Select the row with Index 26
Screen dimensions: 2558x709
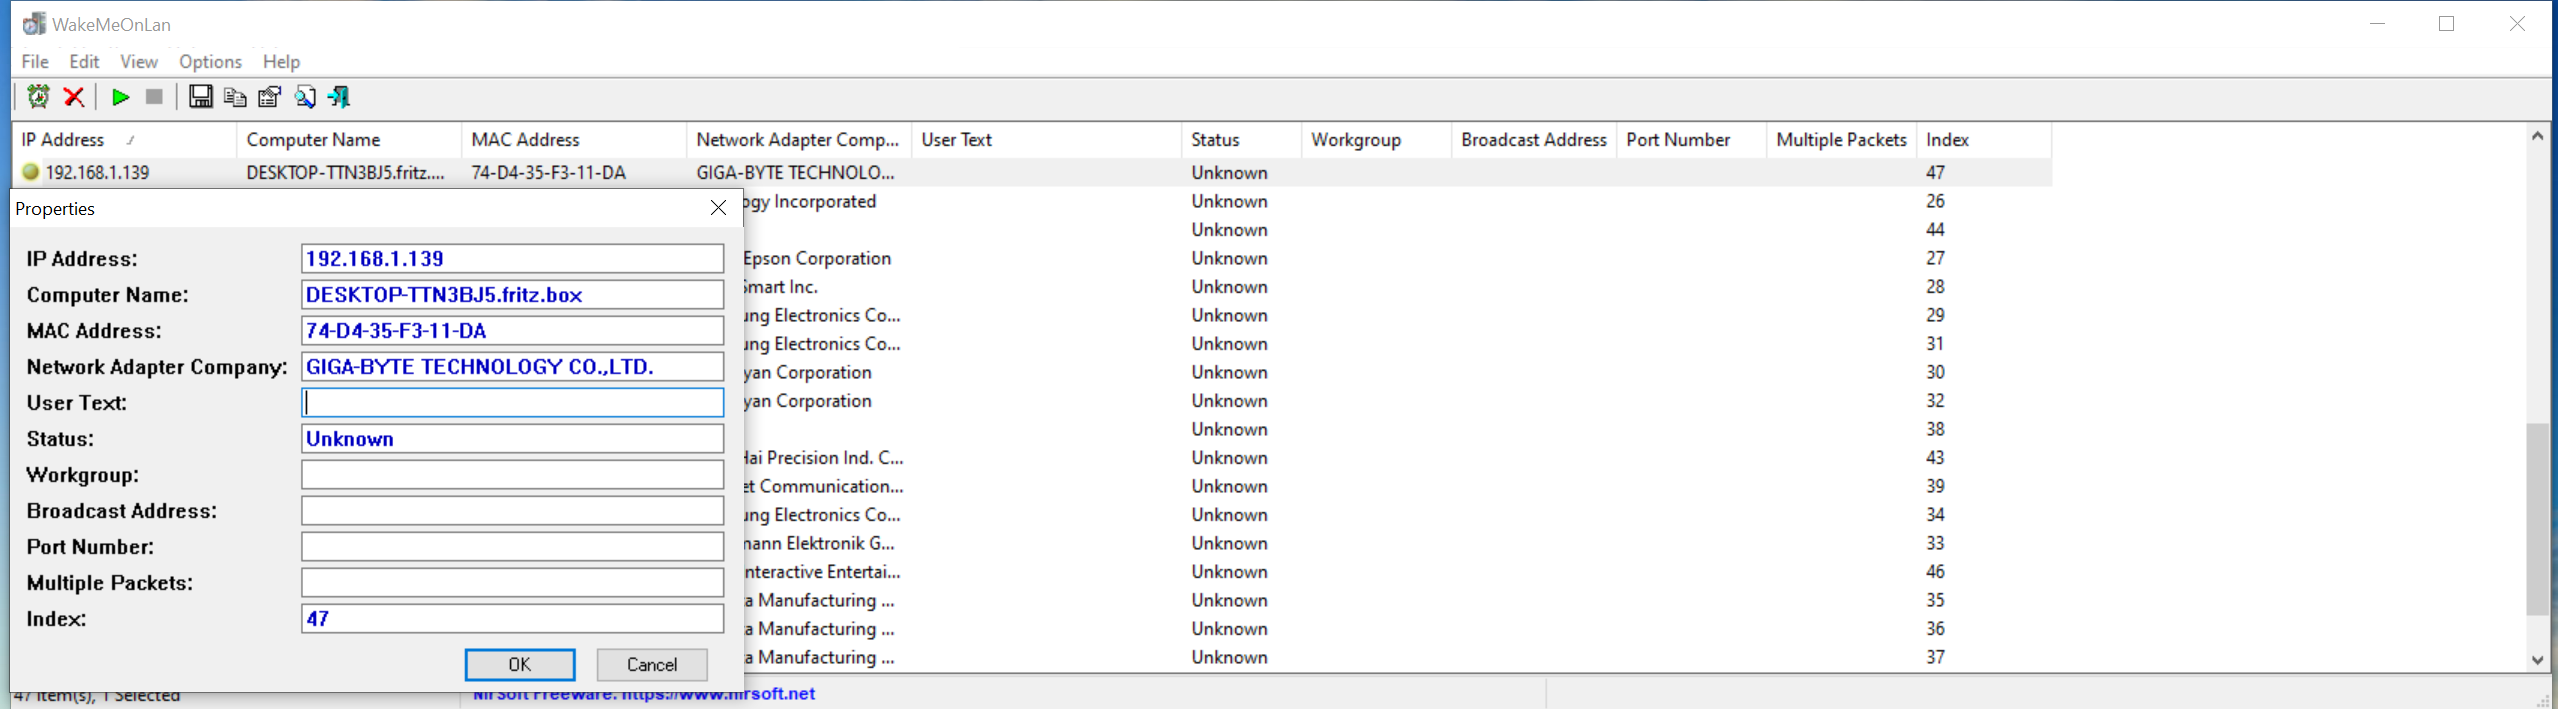[x=1397, y=201]
